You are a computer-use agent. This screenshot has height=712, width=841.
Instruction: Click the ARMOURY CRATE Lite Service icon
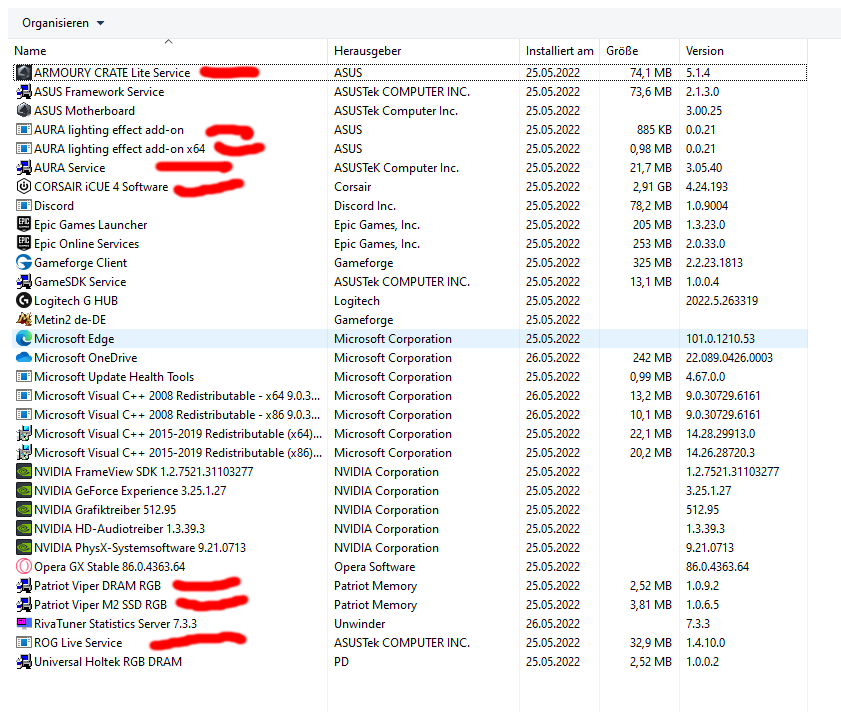point(24,72)
